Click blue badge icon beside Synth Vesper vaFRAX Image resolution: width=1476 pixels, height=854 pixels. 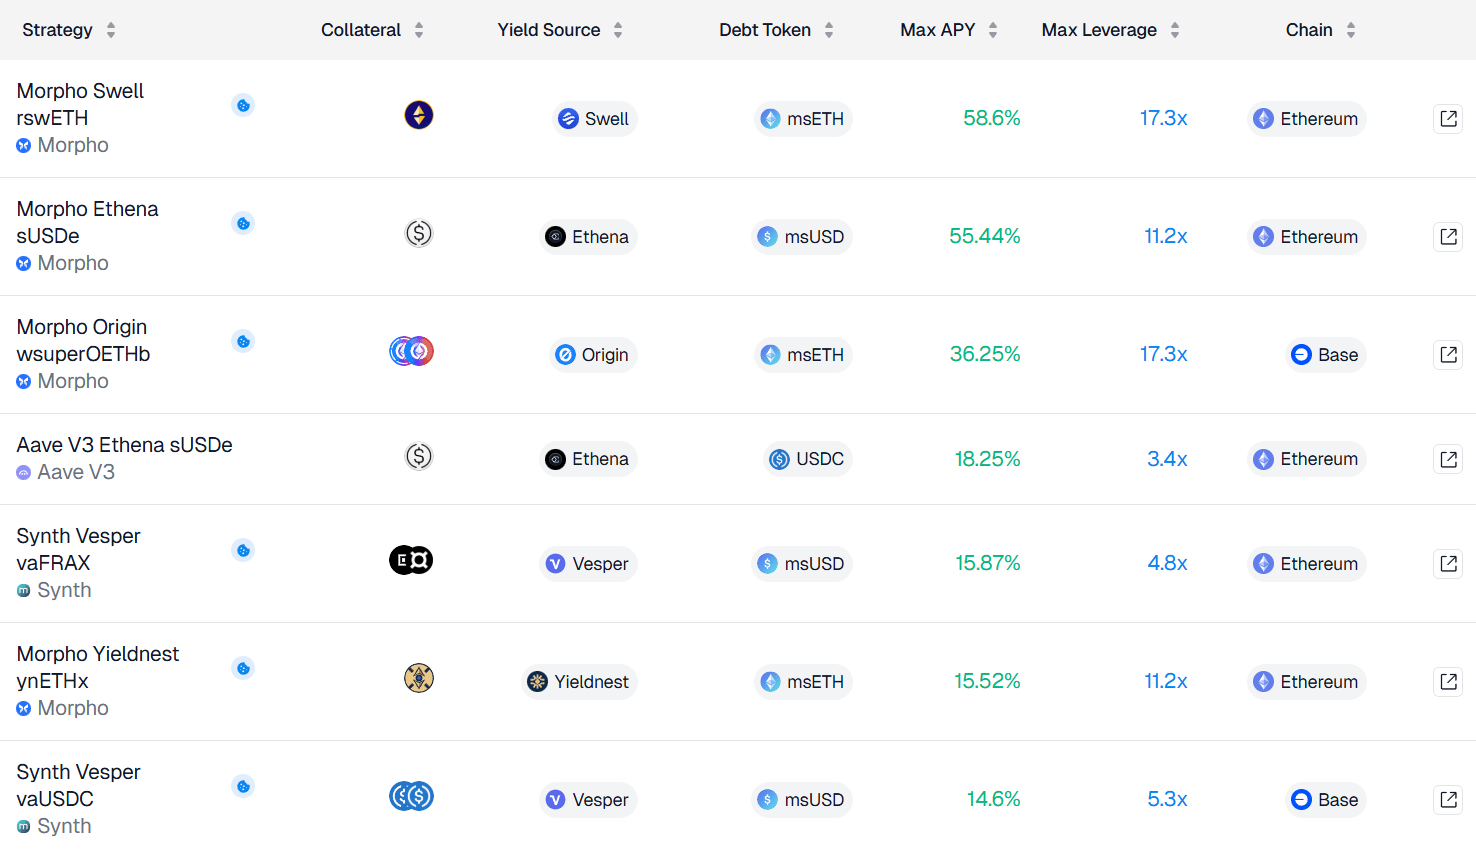tap(243, 550)
